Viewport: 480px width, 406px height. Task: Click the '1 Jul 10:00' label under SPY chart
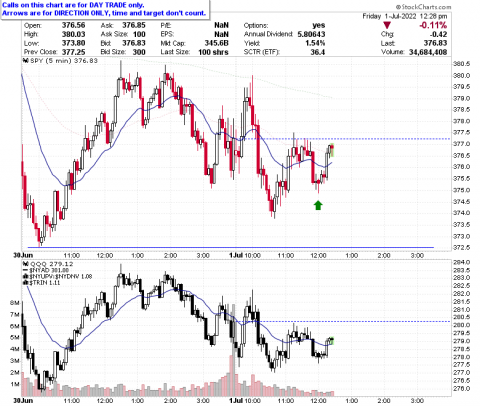[x=245, y=256]
